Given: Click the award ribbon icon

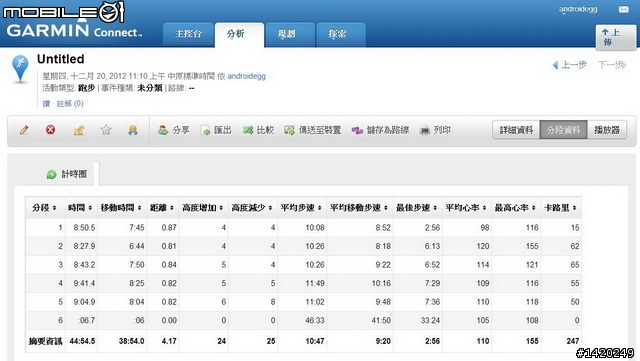Looking at the screenshot, I should pos(133,130).
